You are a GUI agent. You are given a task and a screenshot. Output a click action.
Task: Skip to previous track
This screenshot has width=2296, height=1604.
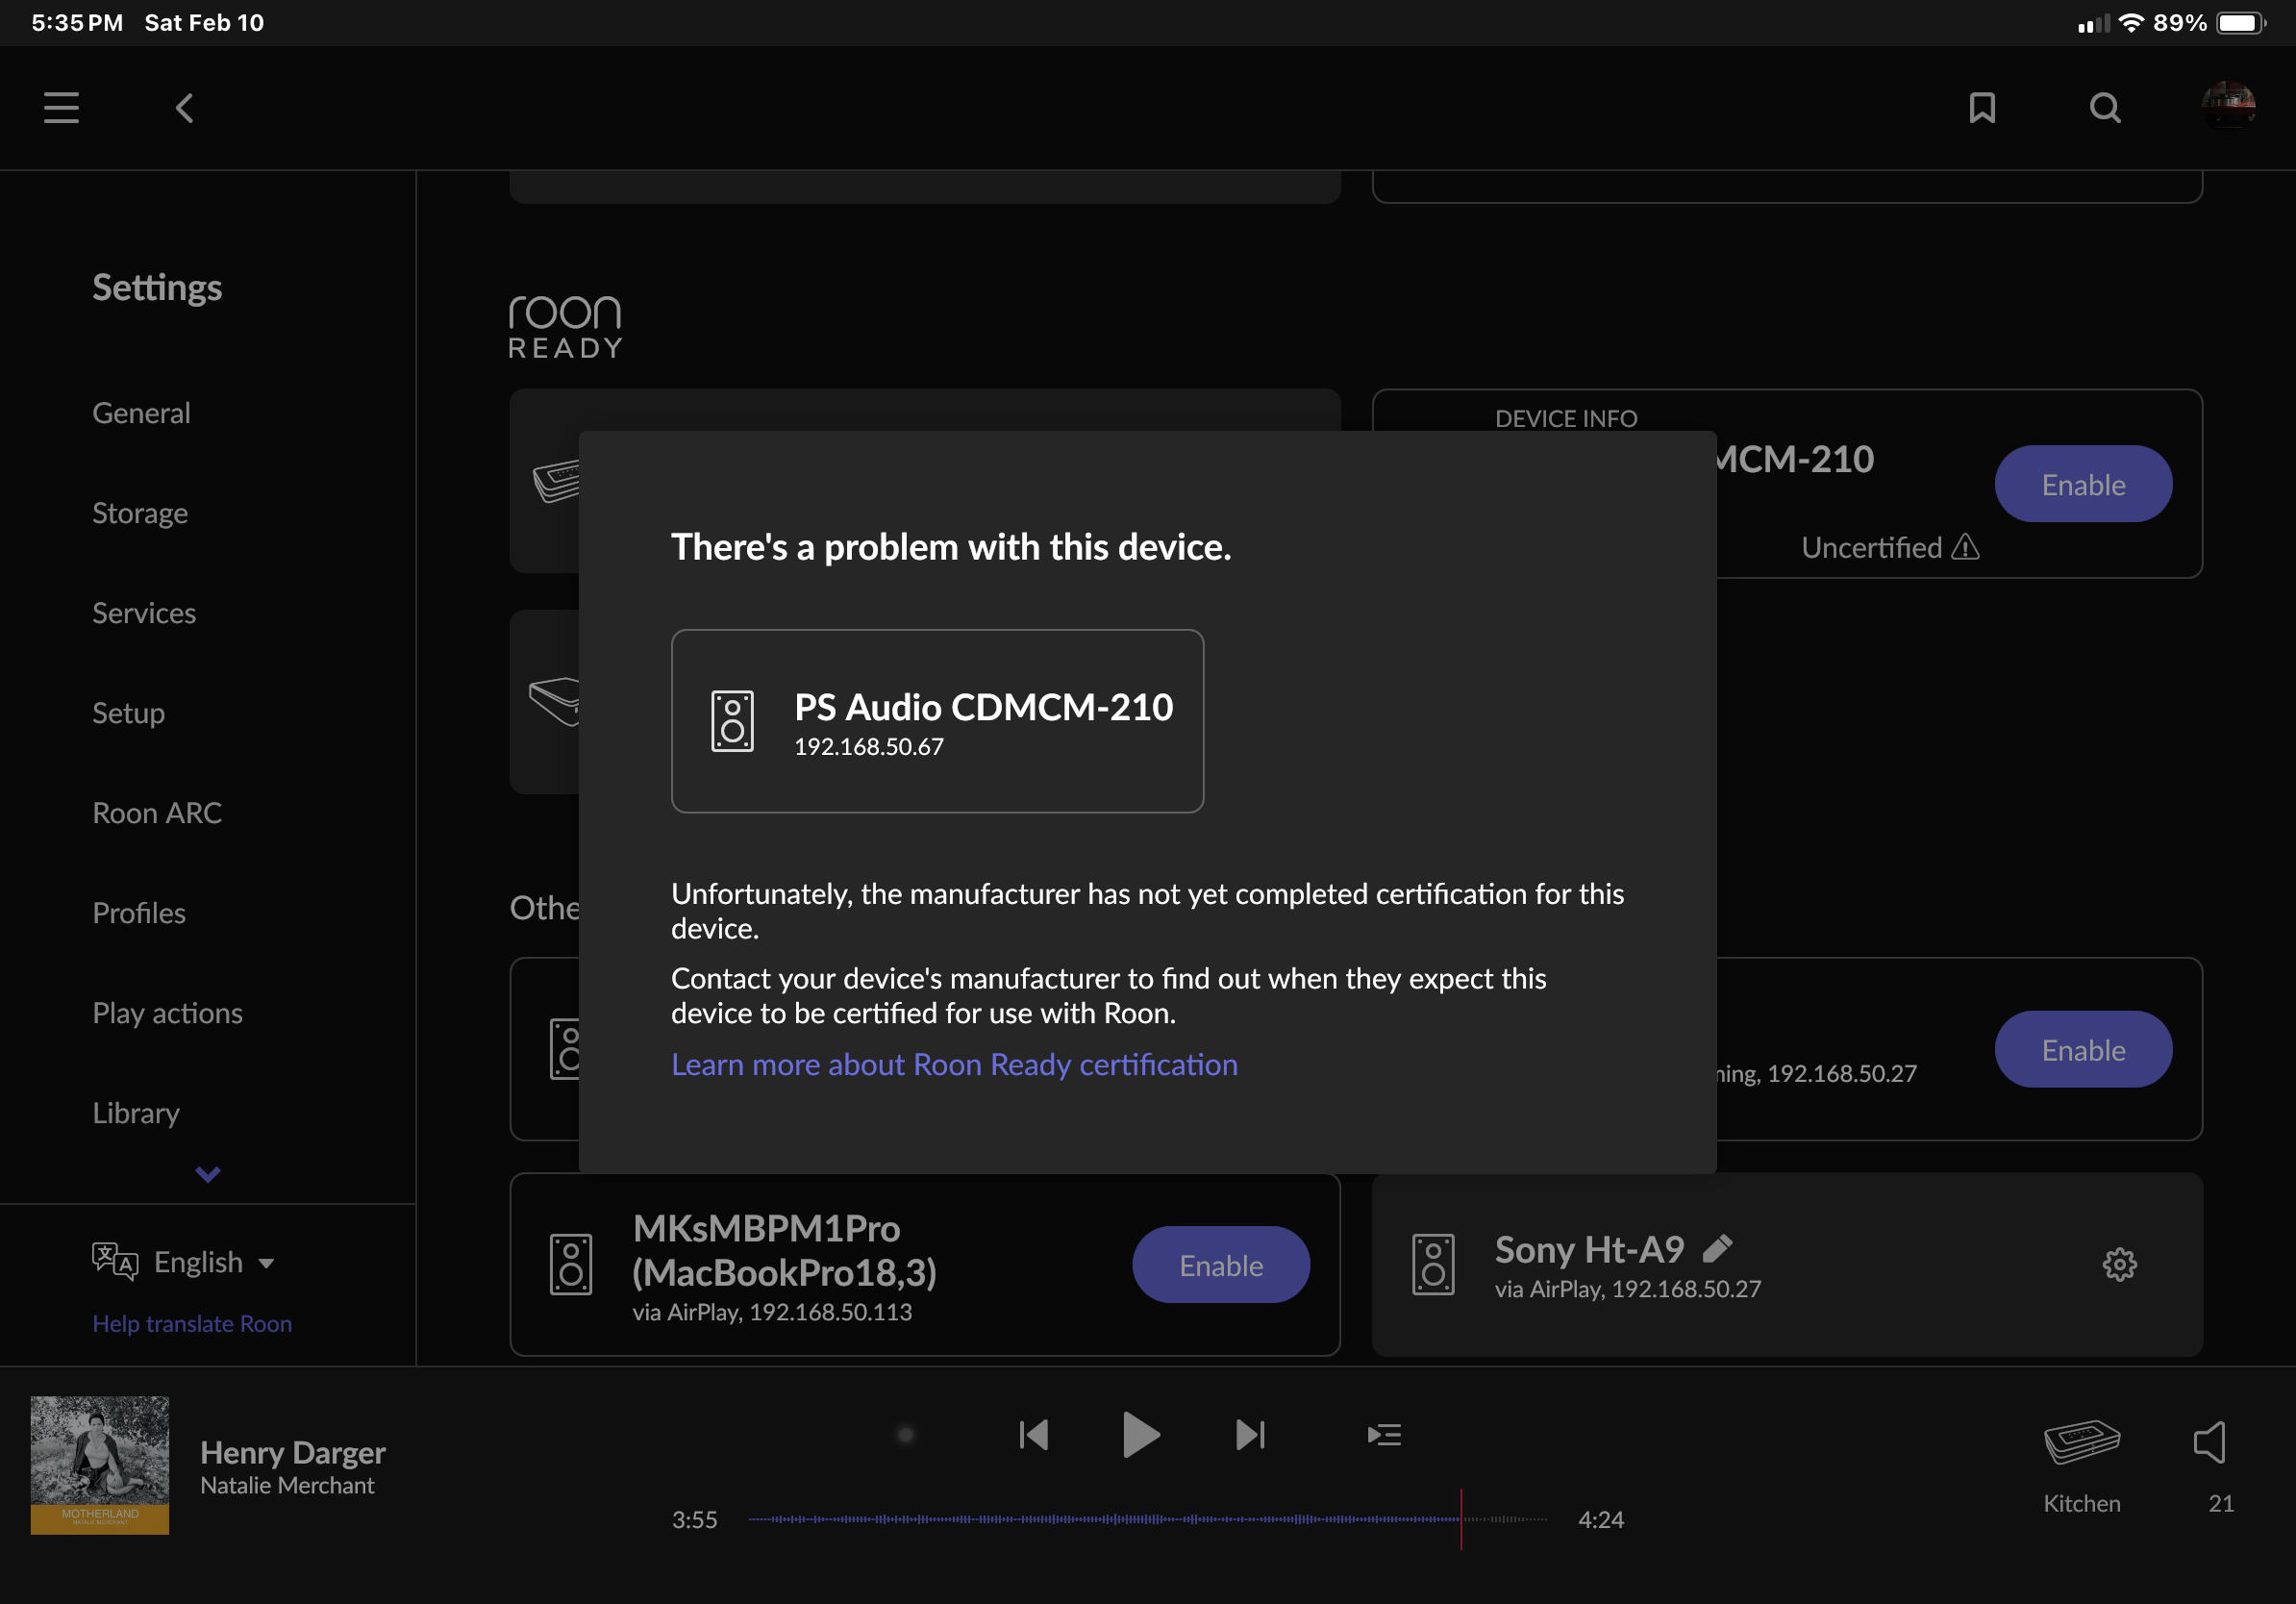(1034, 1435)
